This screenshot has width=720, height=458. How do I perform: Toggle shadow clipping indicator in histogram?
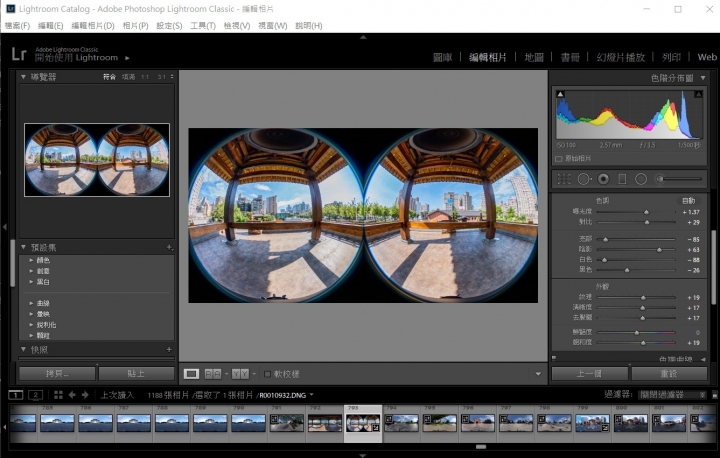559,95
